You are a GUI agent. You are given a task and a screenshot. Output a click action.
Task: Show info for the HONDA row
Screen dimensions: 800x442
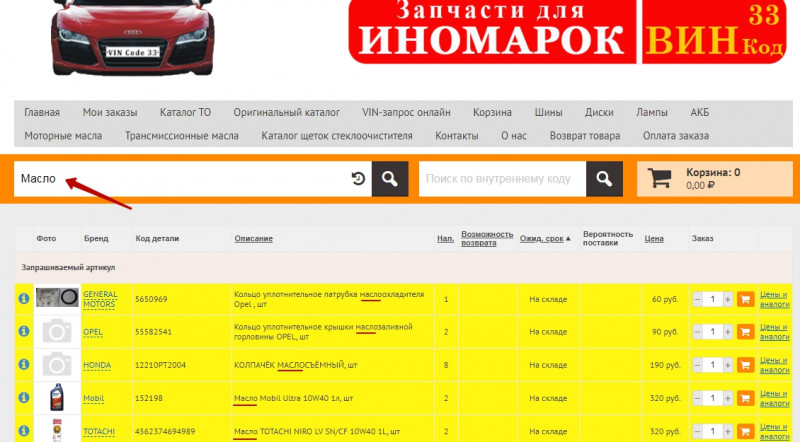coord(23,364)
